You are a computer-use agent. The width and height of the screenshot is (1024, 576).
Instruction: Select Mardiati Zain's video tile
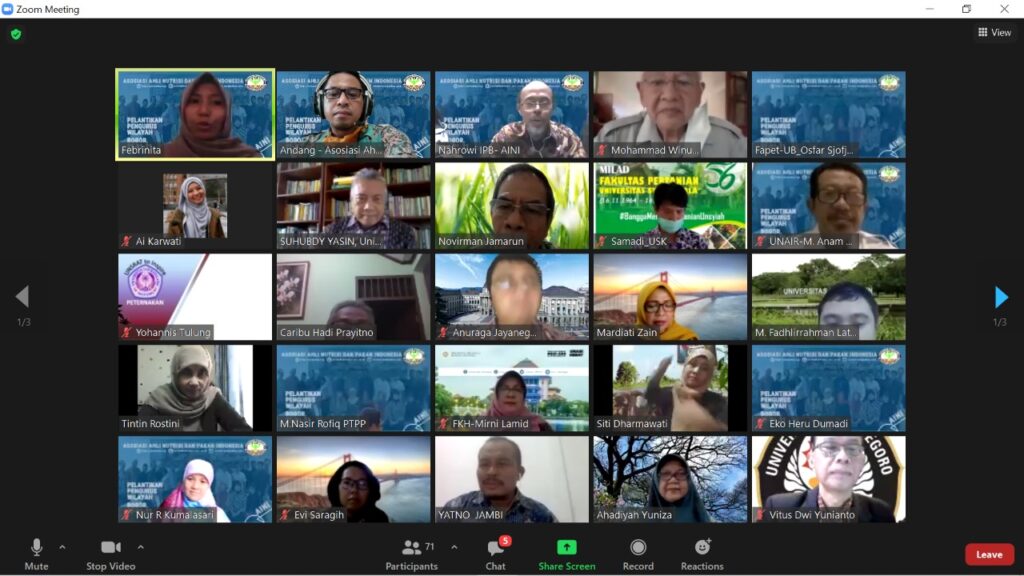(670, 297)
